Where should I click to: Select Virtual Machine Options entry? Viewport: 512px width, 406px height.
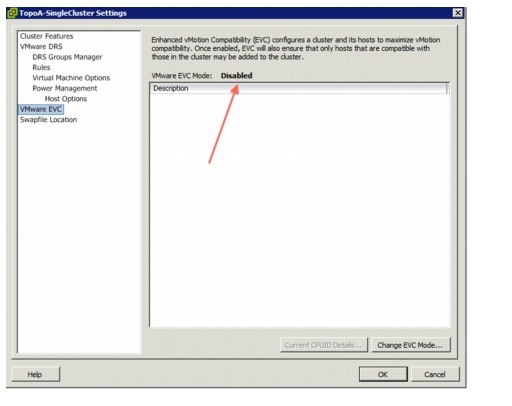tap(71, 78)
